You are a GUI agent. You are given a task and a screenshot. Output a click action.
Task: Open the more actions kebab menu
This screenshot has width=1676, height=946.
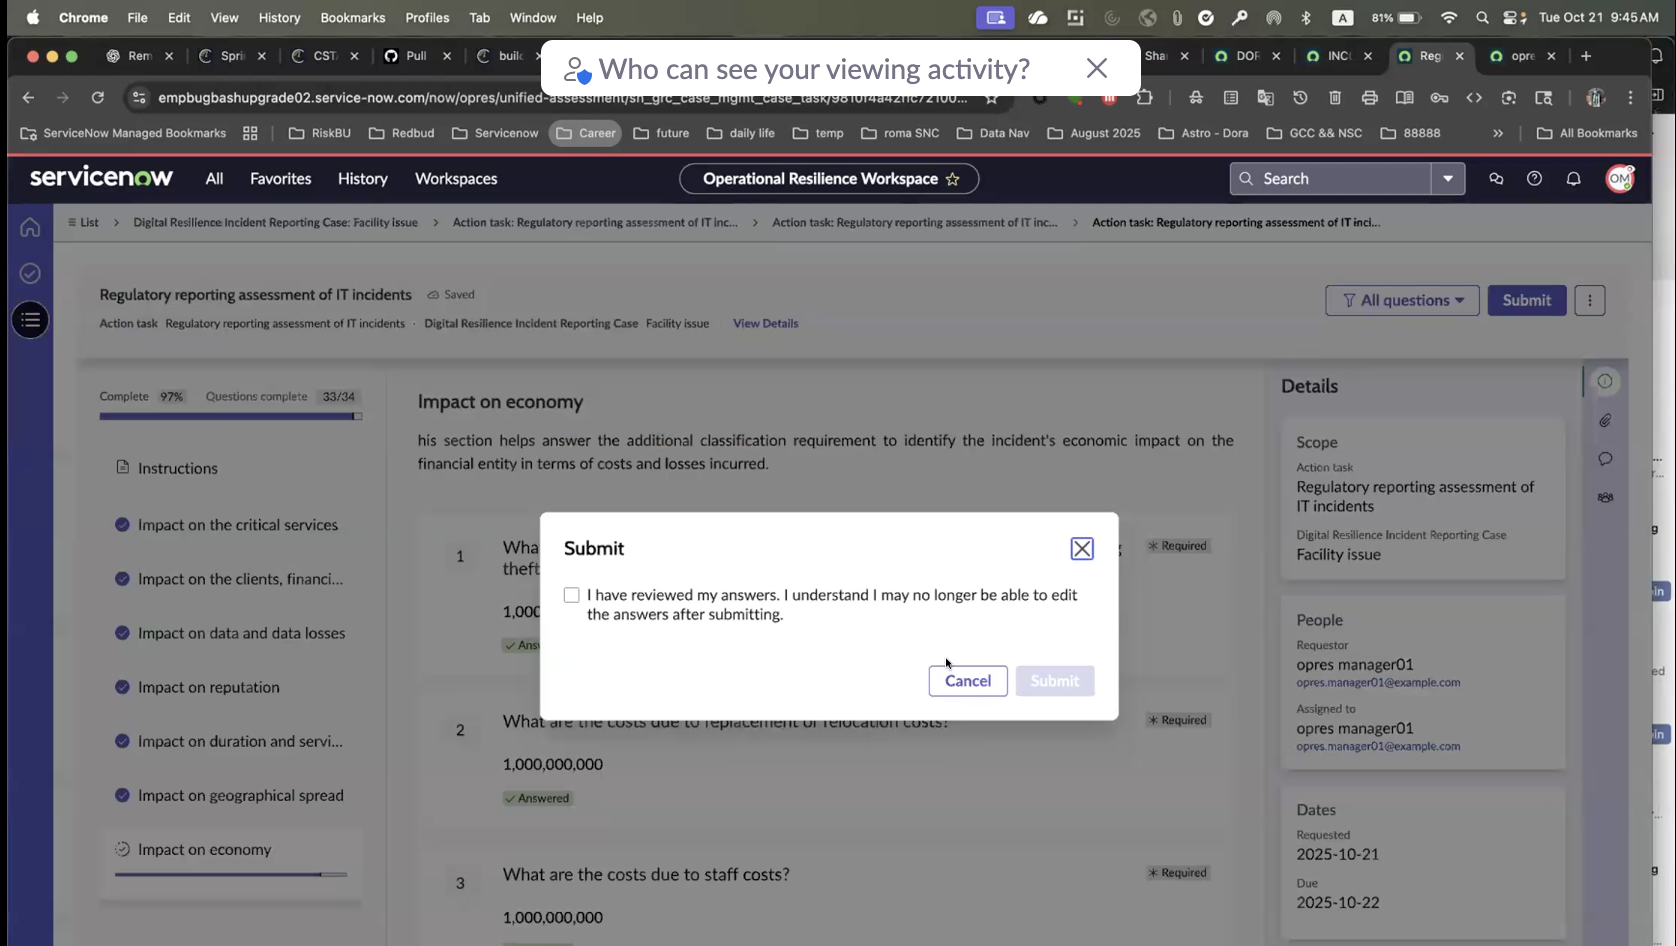[1590, 300]
